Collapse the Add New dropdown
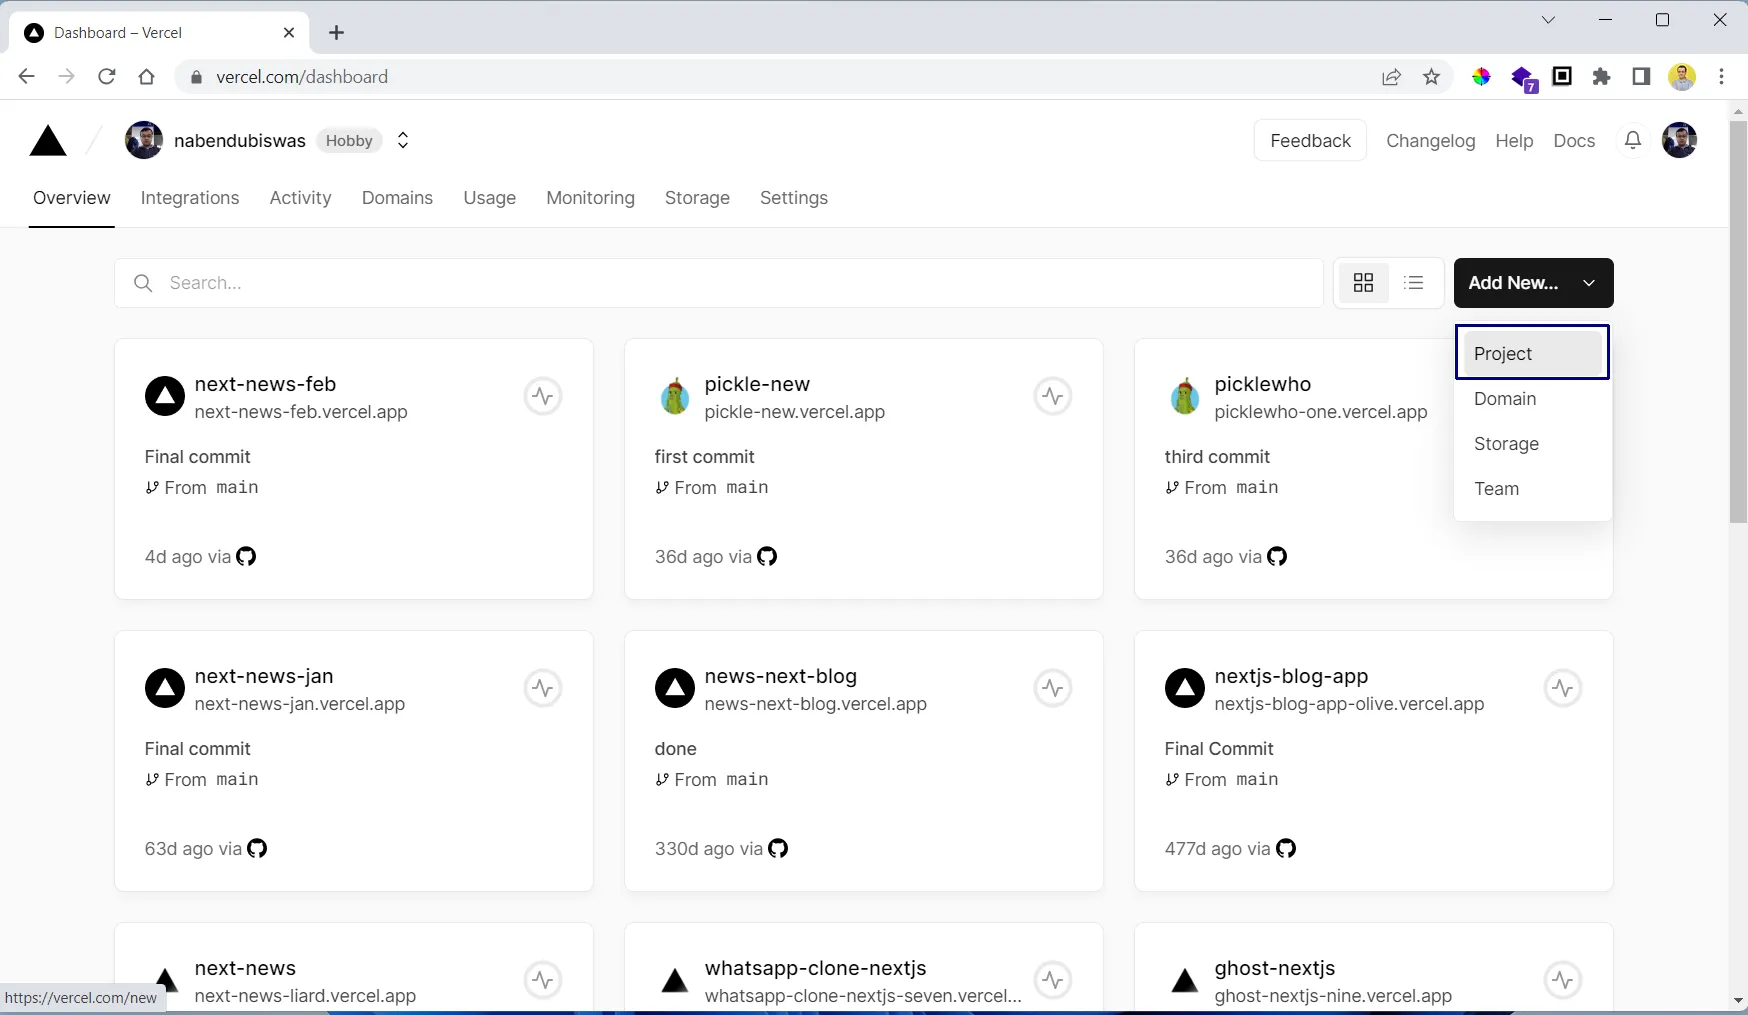 (x=1534, y=283)
